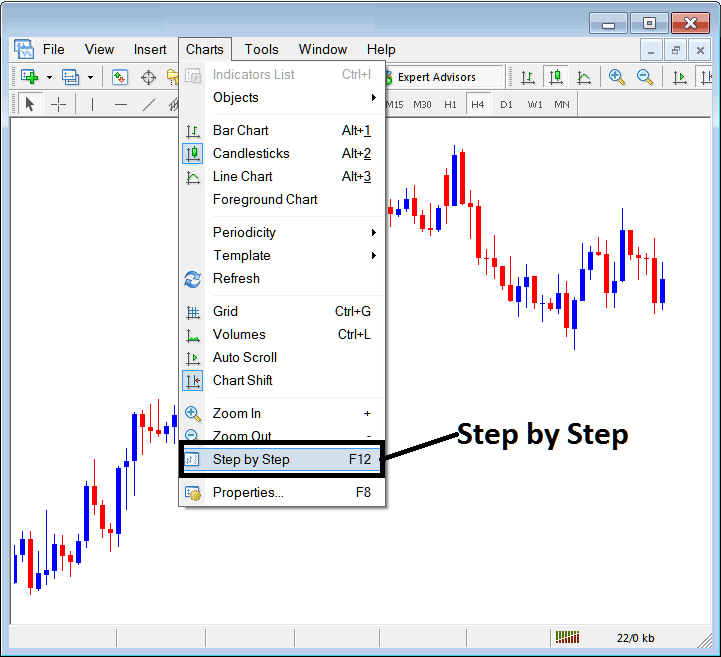
Task: Click the connection status indicator in status bar
Action: (567, 637)
